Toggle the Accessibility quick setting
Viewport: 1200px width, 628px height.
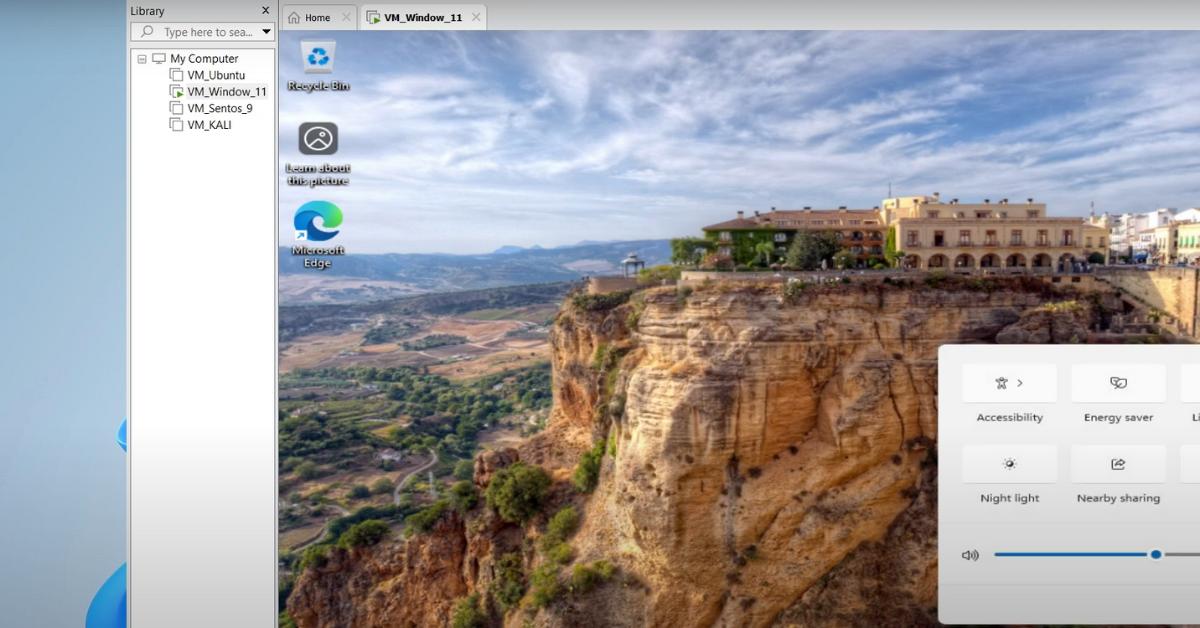click(x=1009, y=383)
